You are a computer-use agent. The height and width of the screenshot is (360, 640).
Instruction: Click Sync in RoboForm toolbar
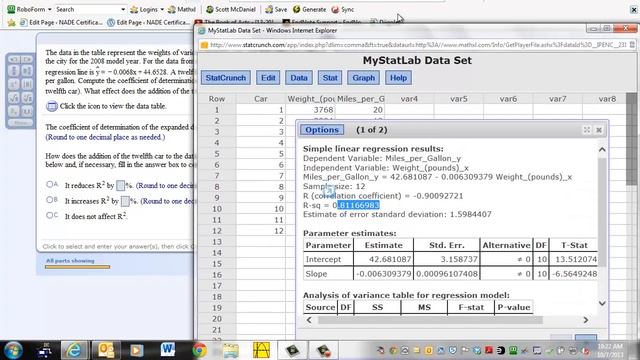[x=343, y=9]
